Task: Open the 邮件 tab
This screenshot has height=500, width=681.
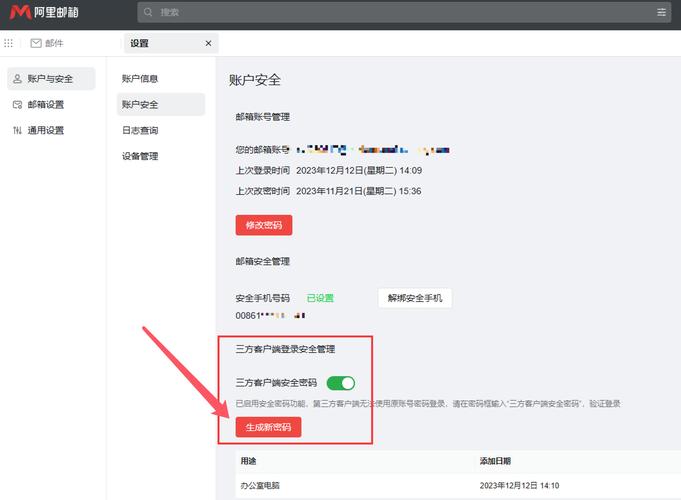Action: pos(47,43)
